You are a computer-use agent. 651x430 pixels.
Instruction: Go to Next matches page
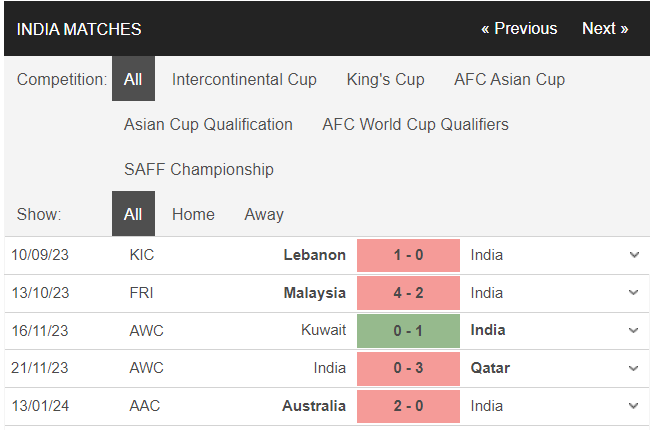point(605,28)
